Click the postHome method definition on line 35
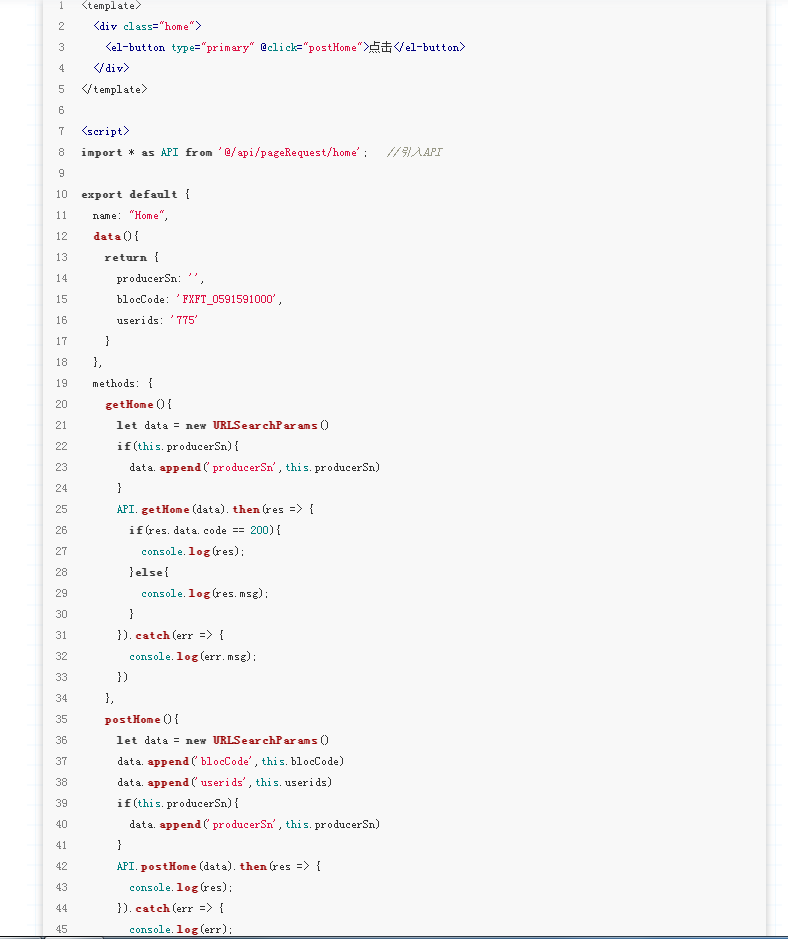 coord(133,719)
